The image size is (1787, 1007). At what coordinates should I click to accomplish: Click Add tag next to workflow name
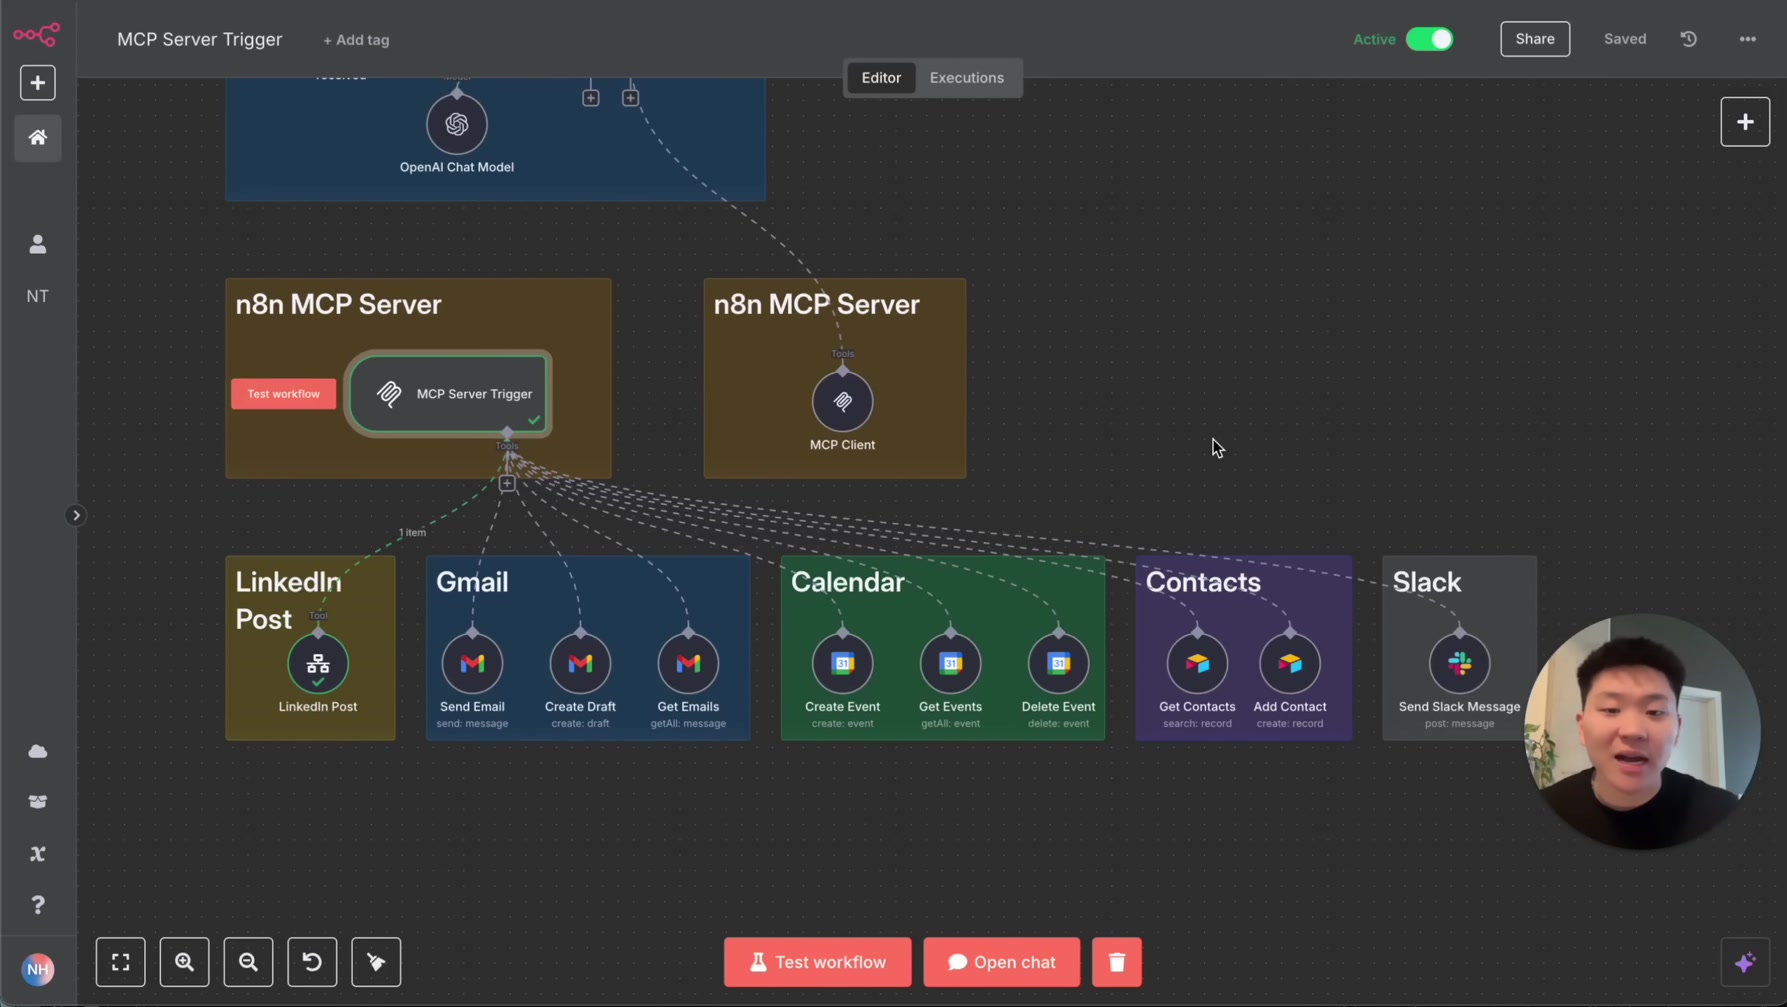356,40
